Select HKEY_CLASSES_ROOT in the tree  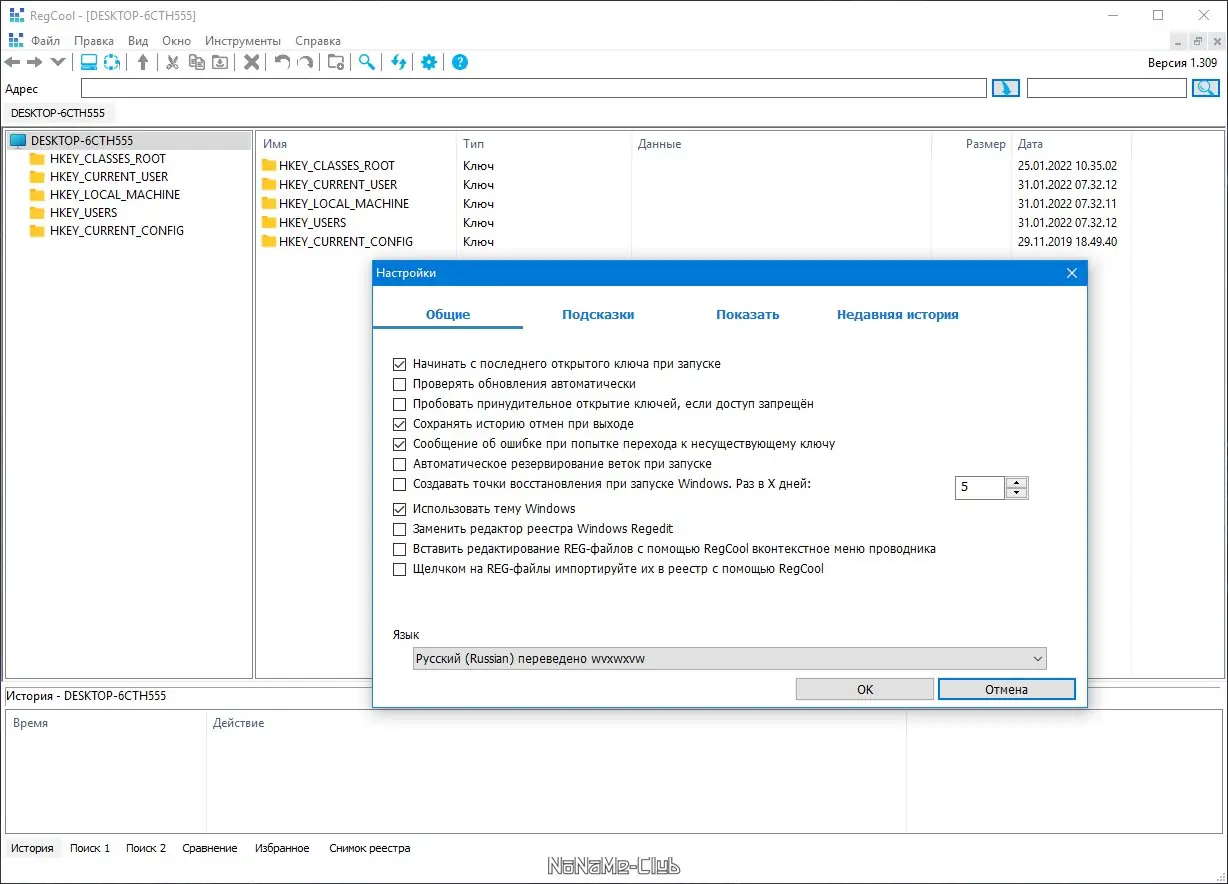(108, 159)
